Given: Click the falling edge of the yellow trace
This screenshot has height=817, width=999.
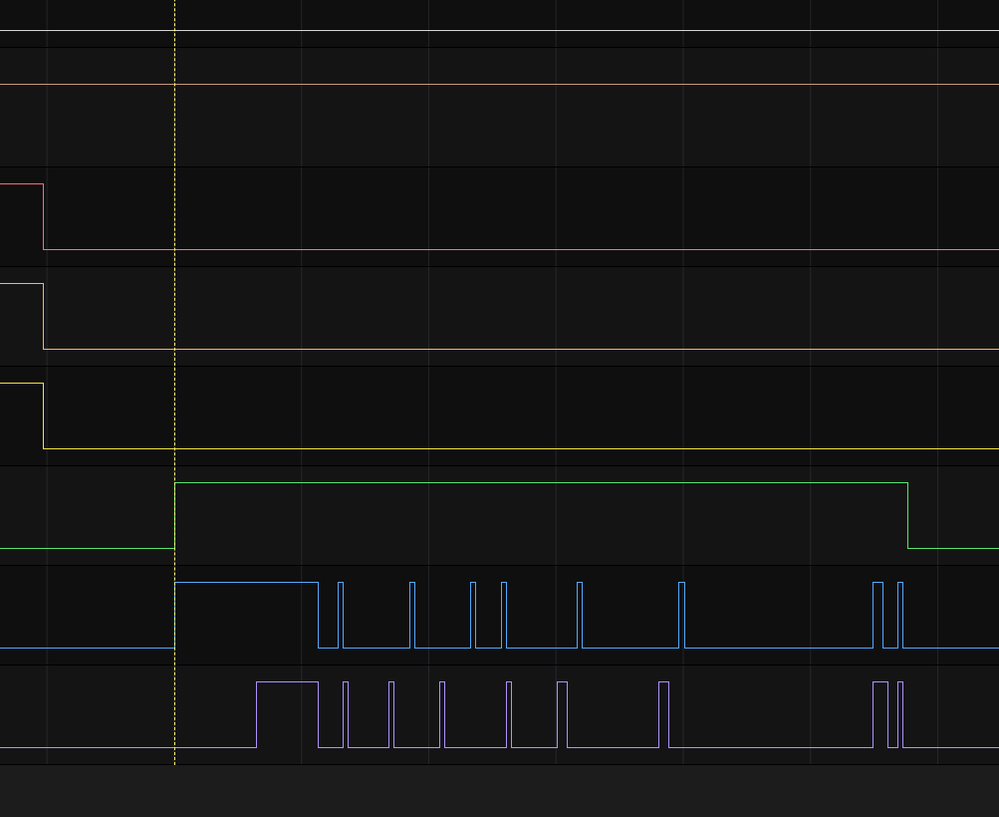Looking at the screenshot, I should [43, 416].
